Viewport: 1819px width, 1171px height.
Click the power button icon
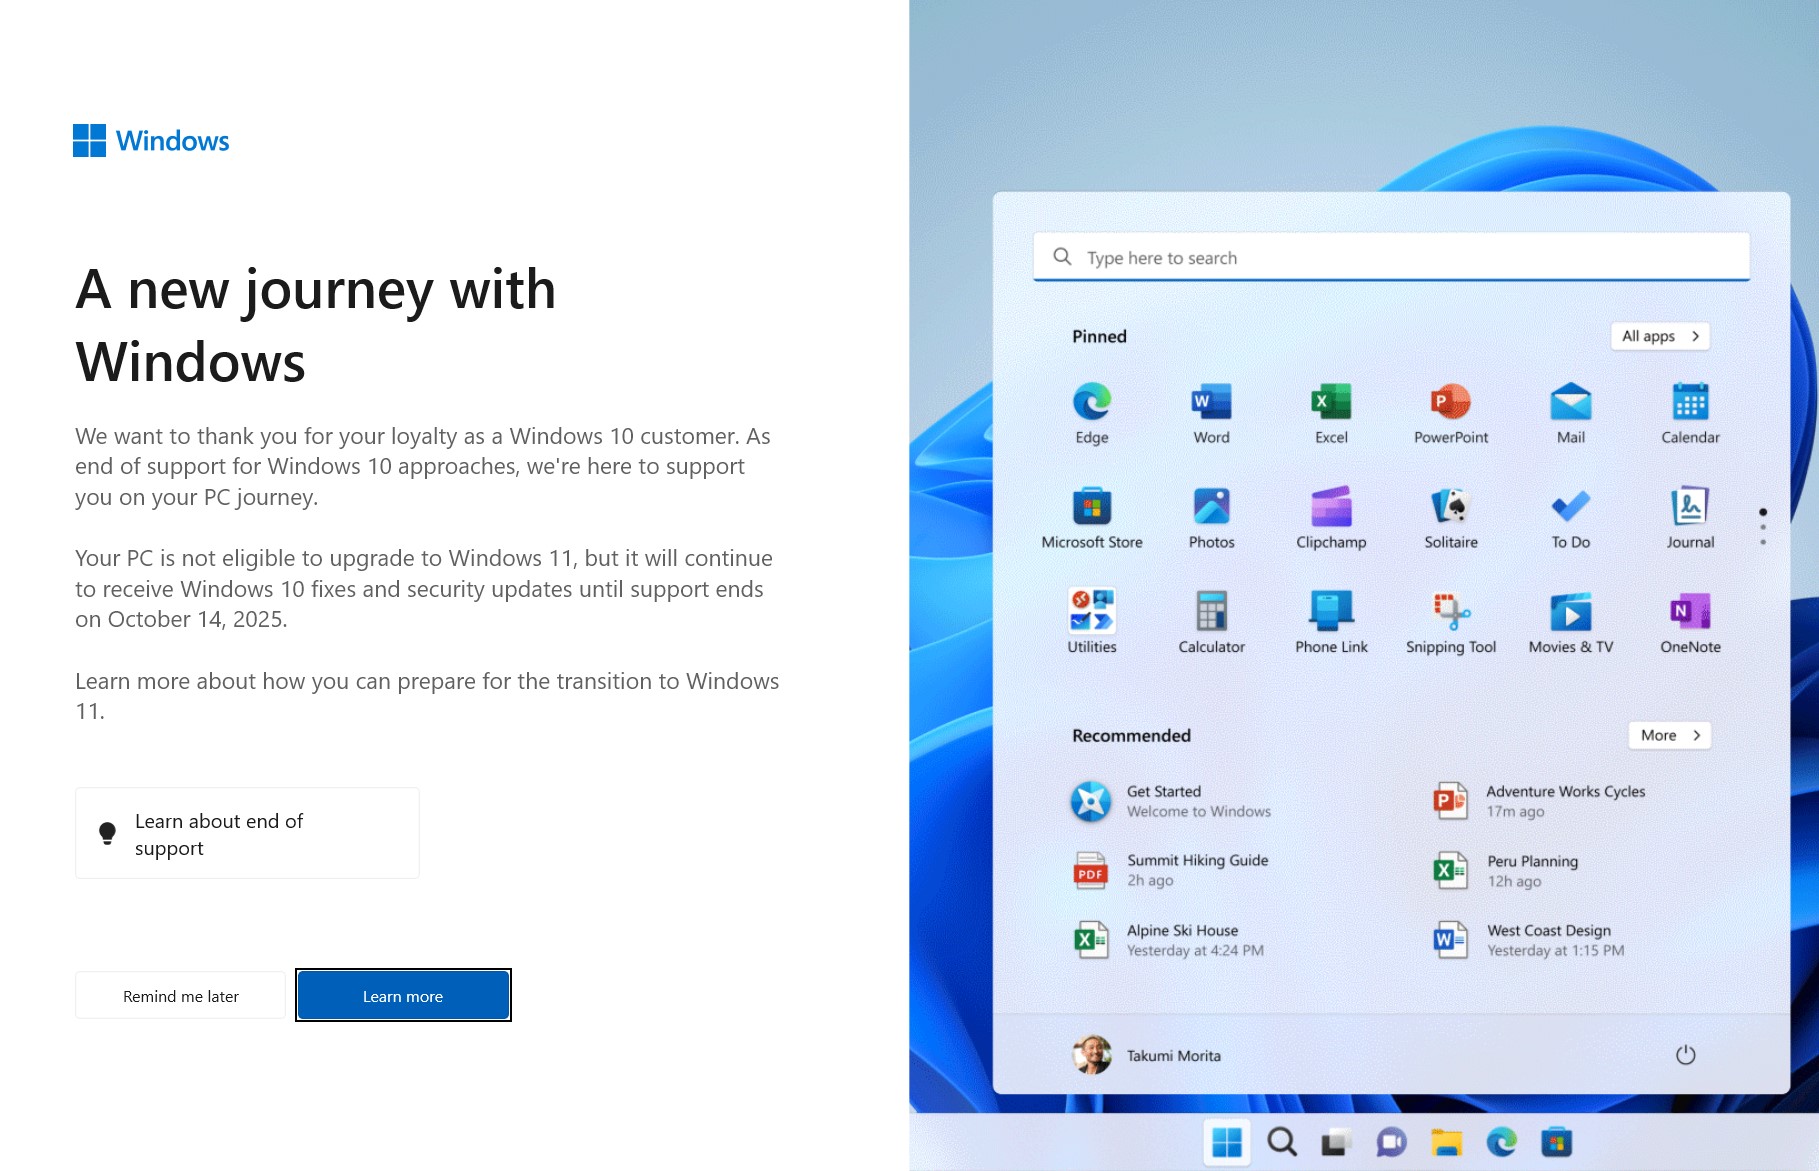click(x=1685, y=1055)
